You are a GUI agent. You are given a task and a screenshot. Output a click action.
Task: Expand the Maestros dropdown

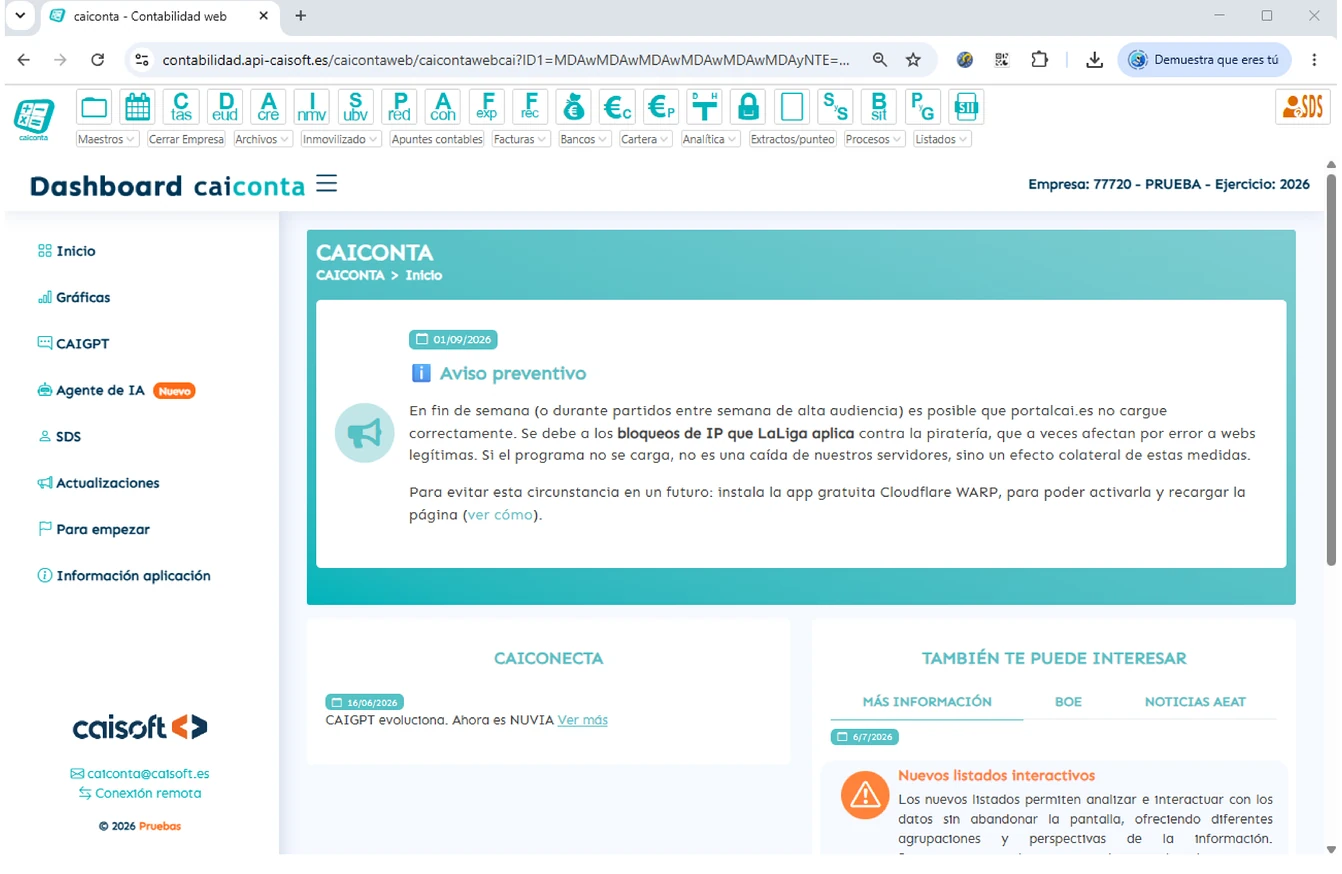(107, 139)
